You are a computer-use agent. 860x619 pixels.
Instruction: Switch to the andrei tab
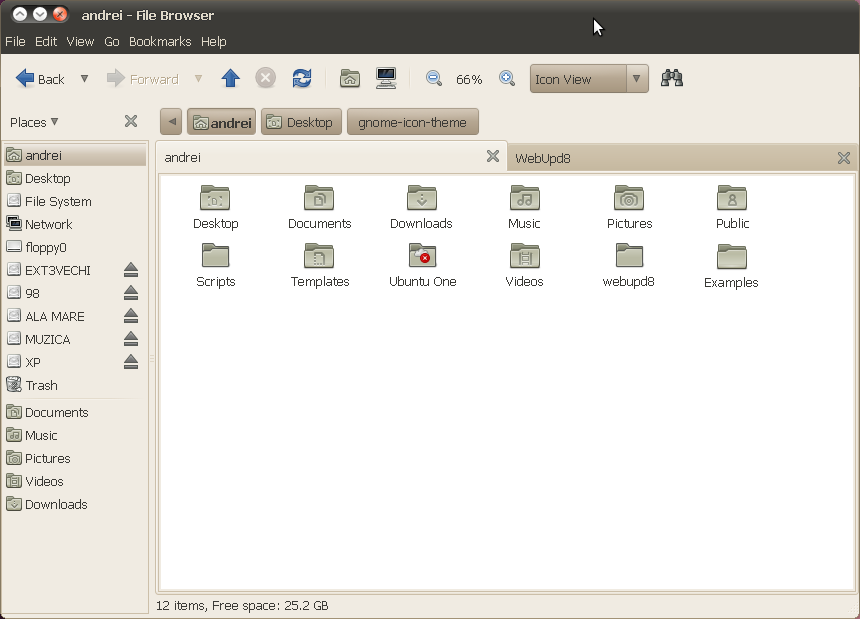point(331,157)
